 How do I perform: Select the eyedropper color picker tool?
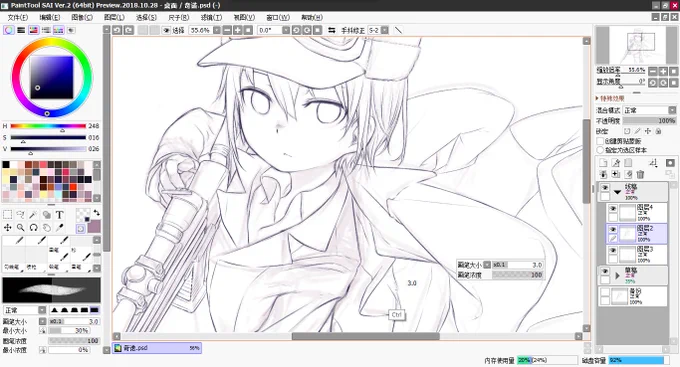click(x=59, y=227)
